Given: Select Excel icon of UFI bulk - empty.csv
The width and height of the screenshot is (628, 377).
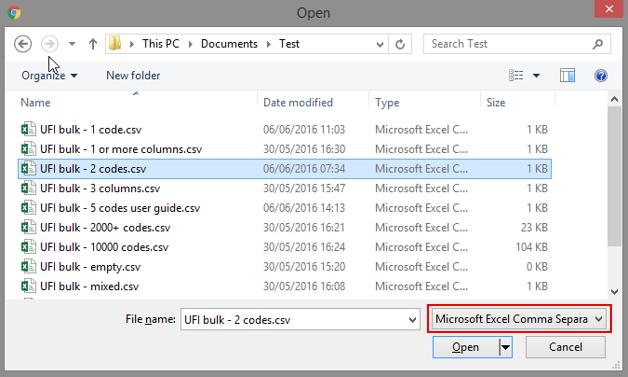Looking at the screenshot, I should (28, 267).
